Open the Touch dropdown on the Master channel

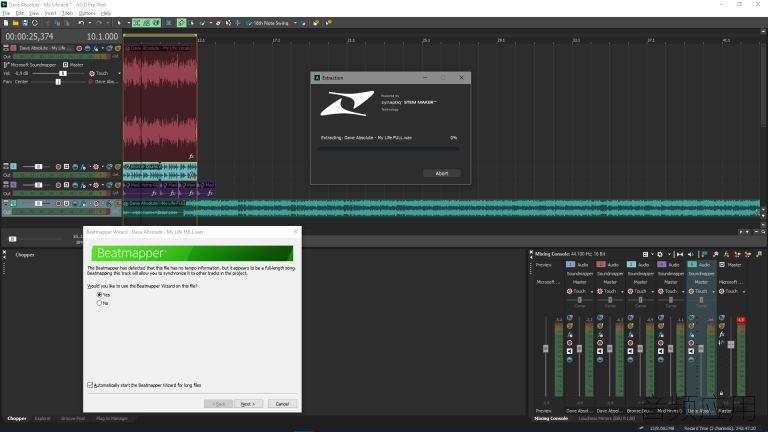(744, 291)
